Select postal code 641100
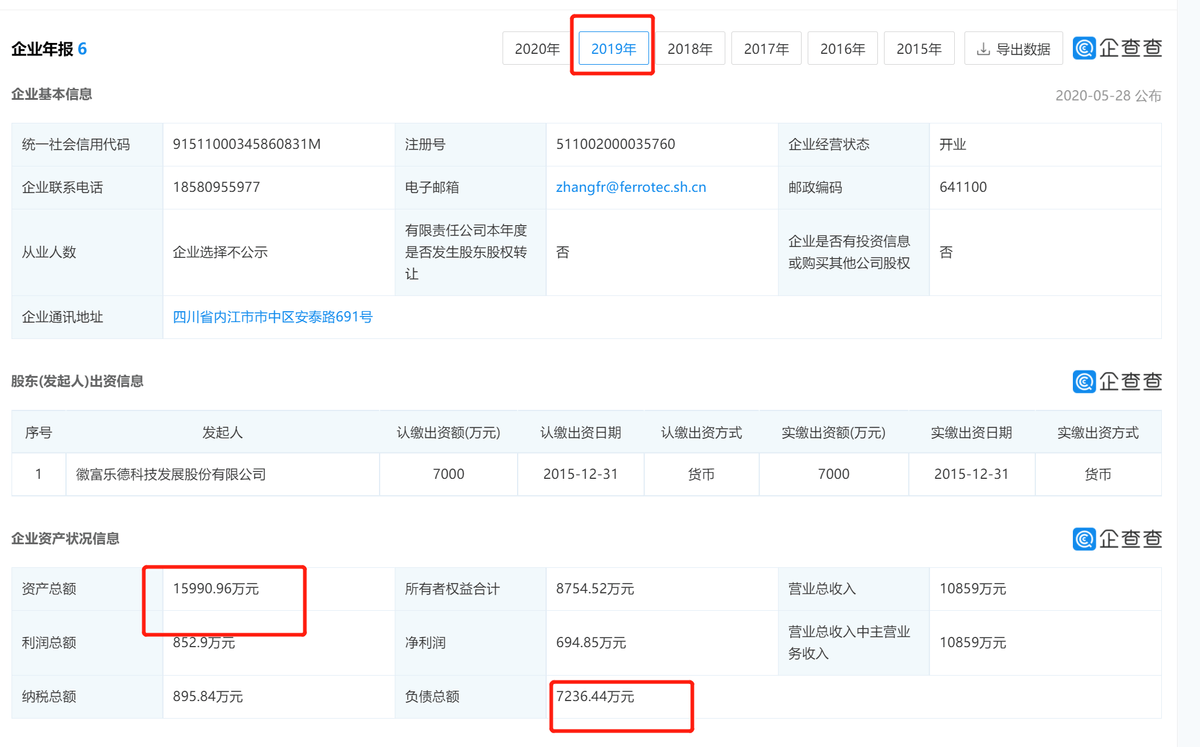 pos(963,187)
